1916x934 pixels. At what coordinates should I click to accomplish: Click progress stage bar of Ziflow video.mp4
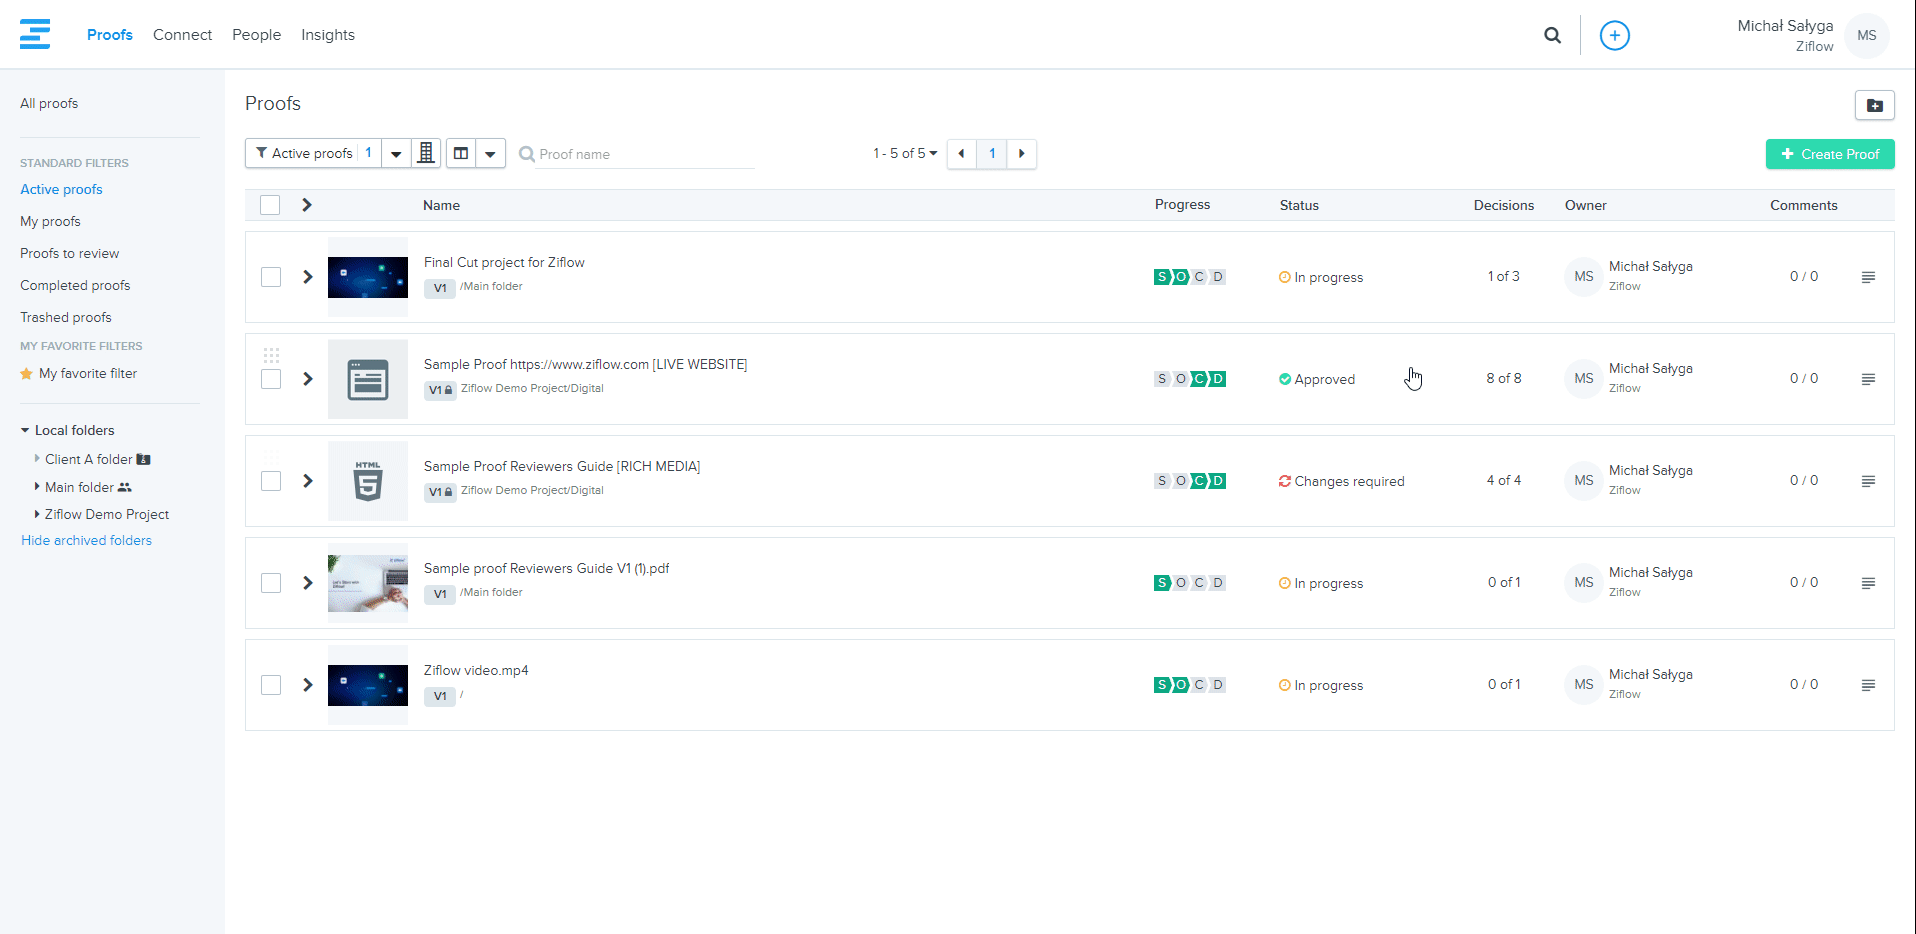point(1189,685)
